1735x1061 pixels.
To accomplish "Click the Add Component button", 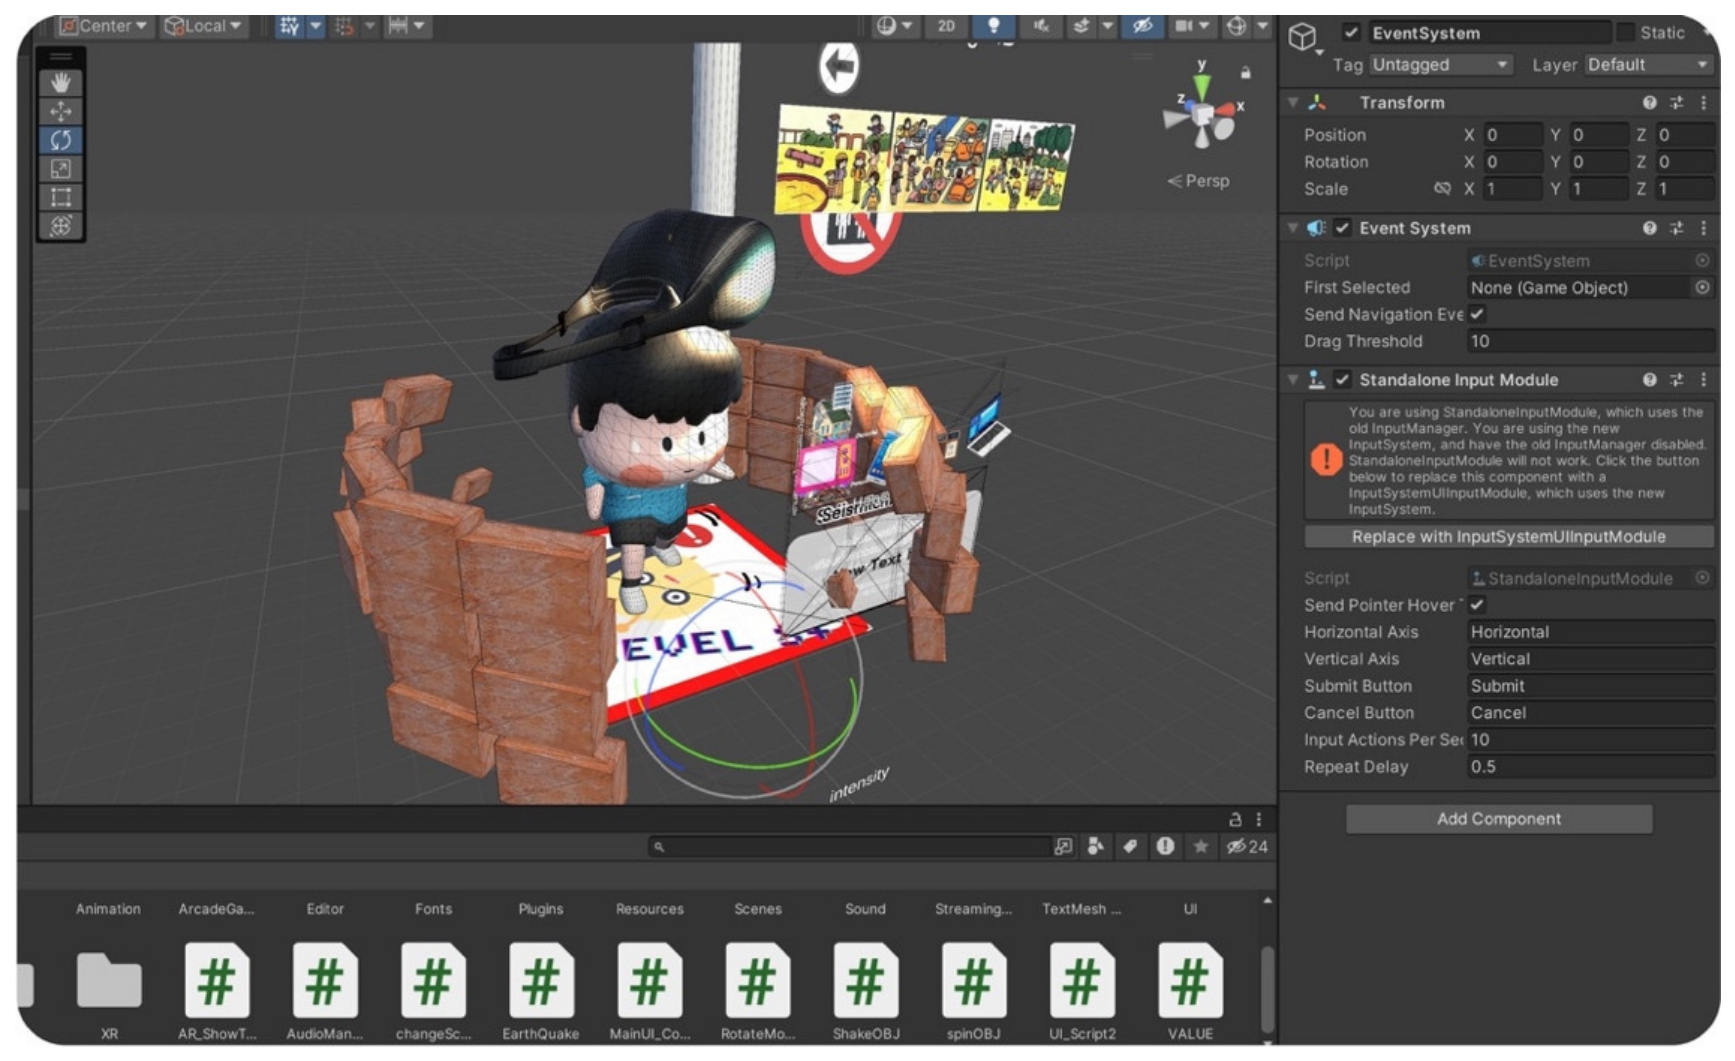I will coord(1498,819).
